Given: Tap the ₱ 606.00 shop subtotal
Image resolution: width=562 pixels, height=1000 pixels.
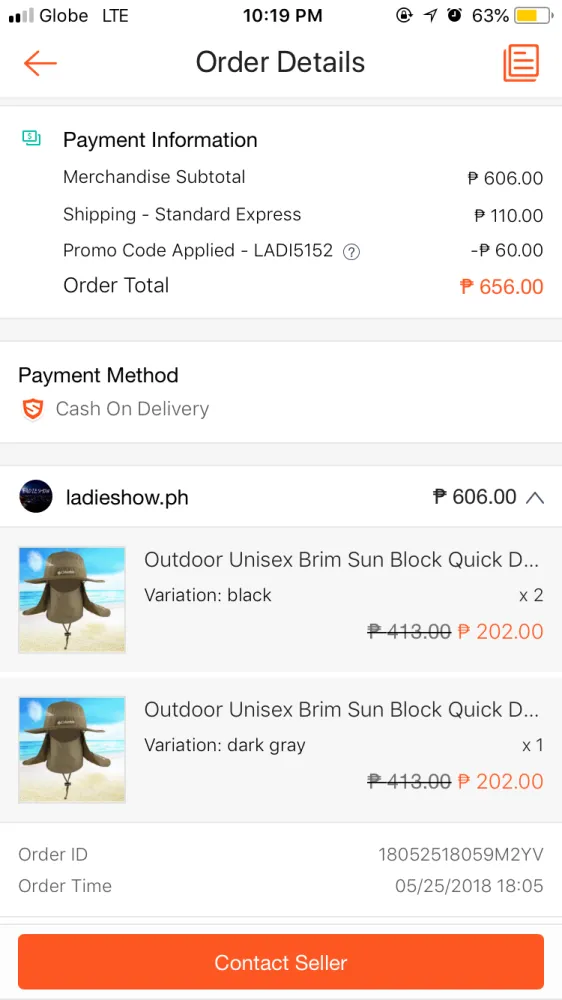Looking at the screenshot, I should pos(474,496).
